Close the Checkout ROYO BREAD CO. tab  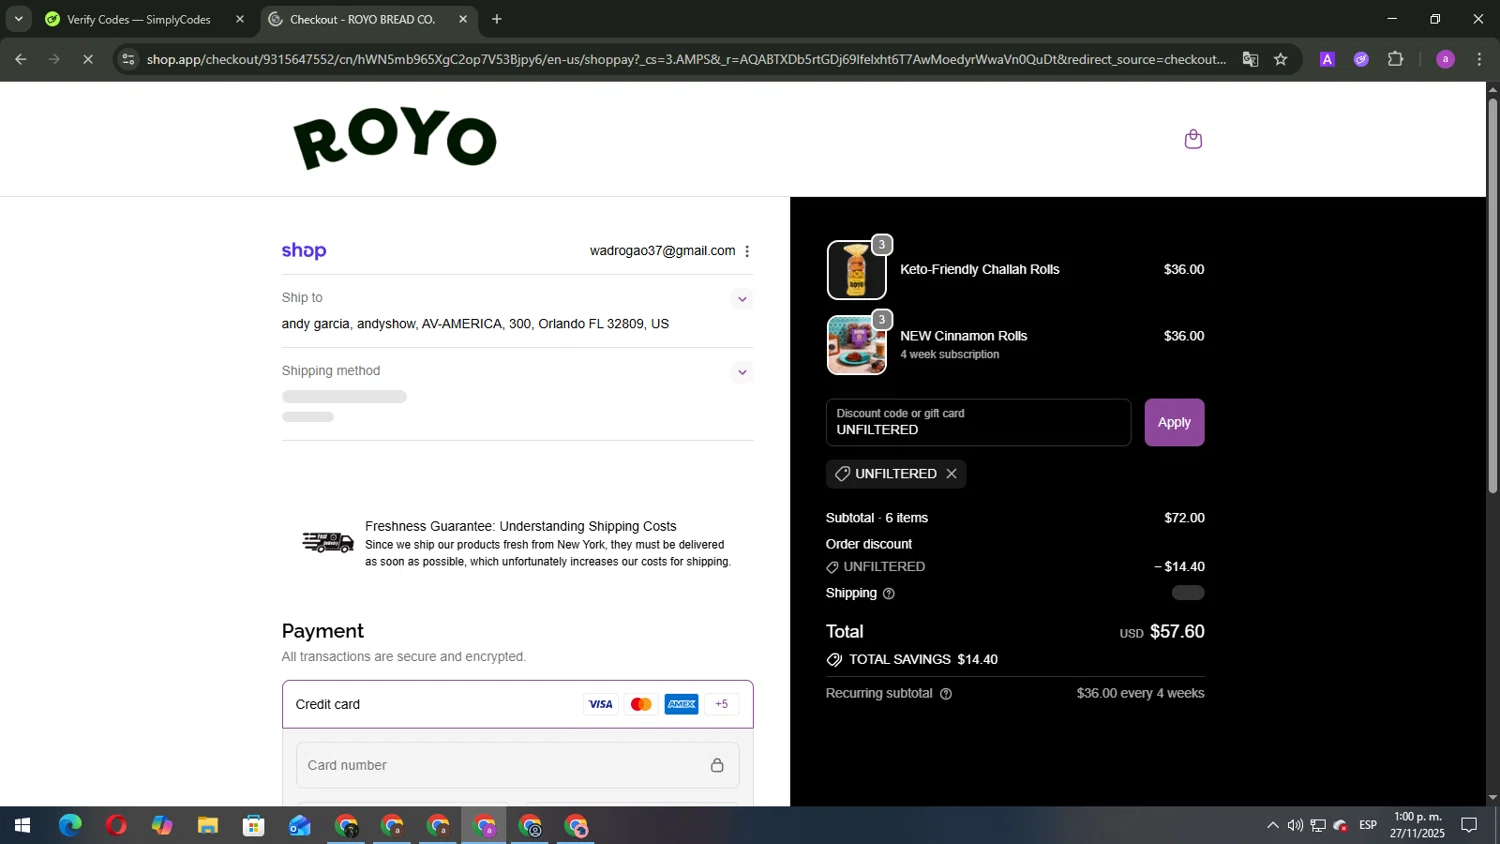[463, 19]
